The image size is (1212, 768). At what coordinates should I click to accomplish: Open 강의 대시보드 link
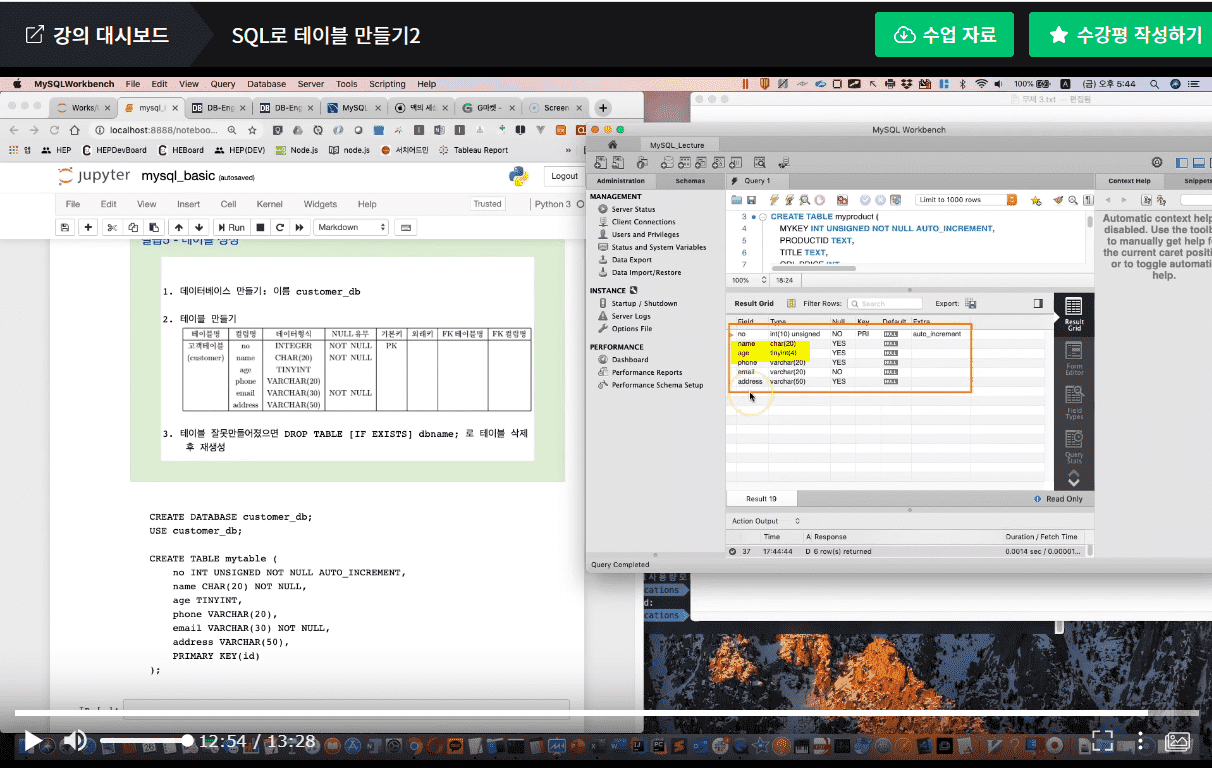[x=97, y=35]
